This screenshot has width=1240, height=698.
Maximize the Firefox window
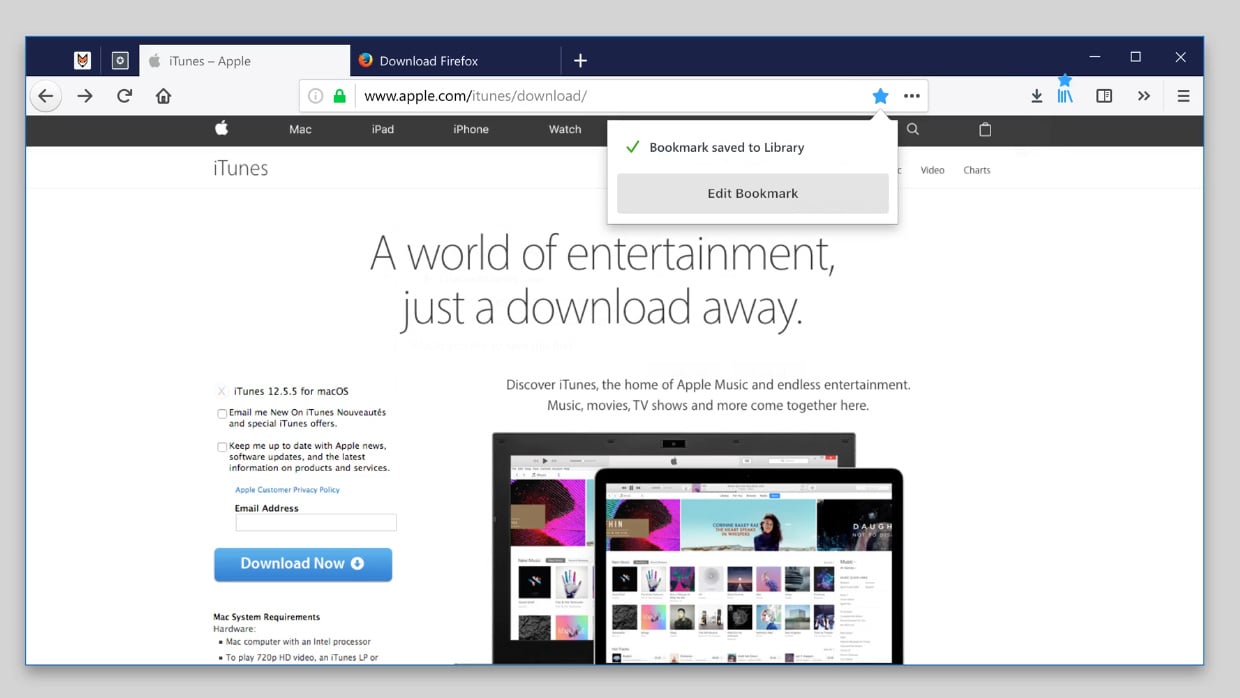point(1136,57)
